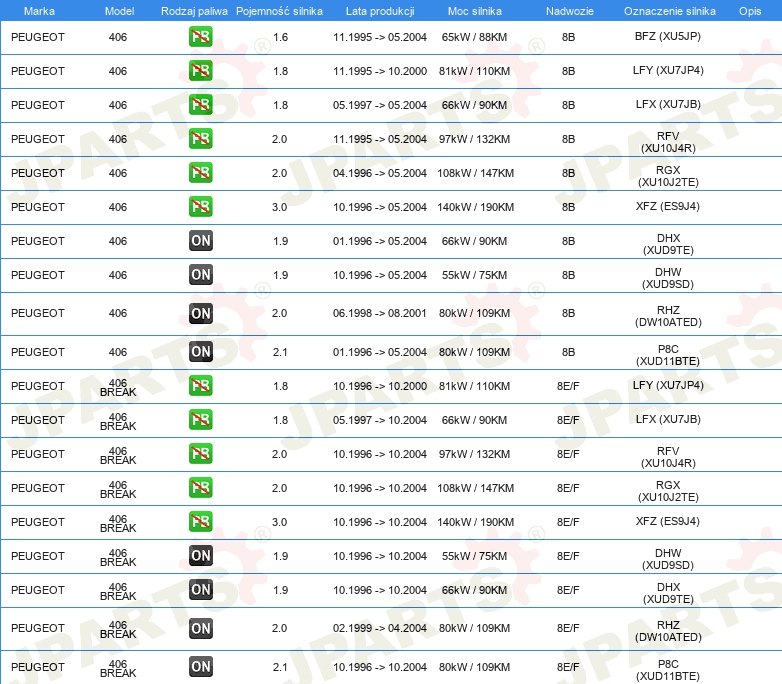Select 406 BREAK model in the XFZ row
The image size is (782, 684).
[x=118, y=523]
